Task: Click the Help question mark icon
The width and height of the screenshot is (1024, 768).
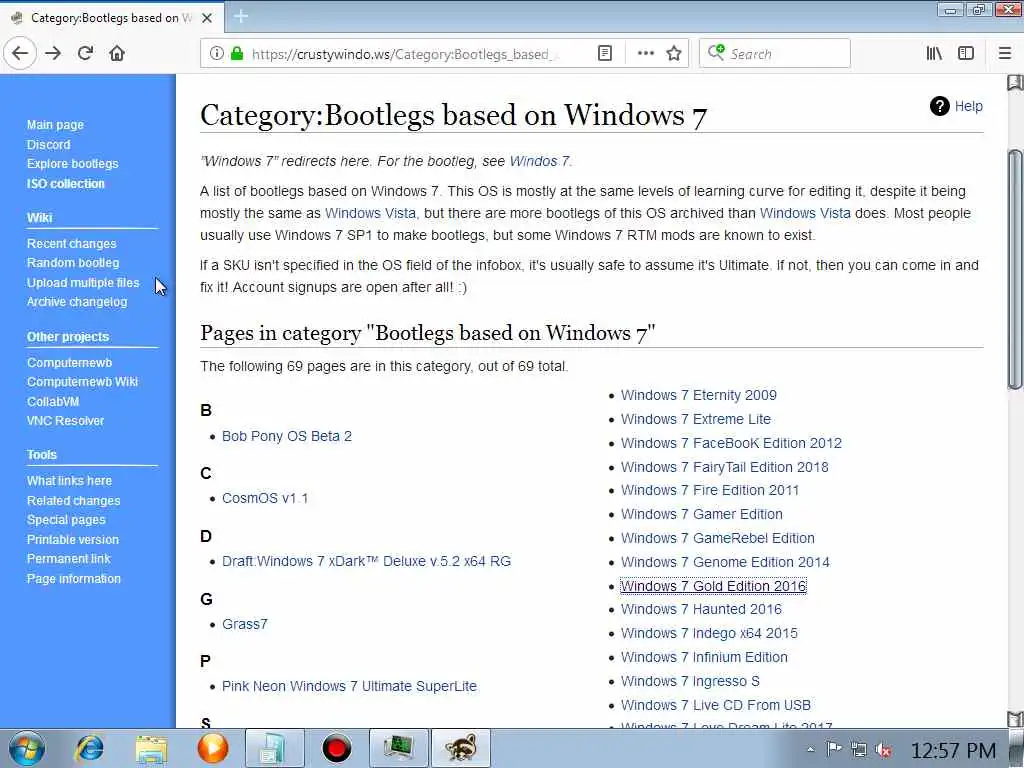Action: tap(939, 106)
